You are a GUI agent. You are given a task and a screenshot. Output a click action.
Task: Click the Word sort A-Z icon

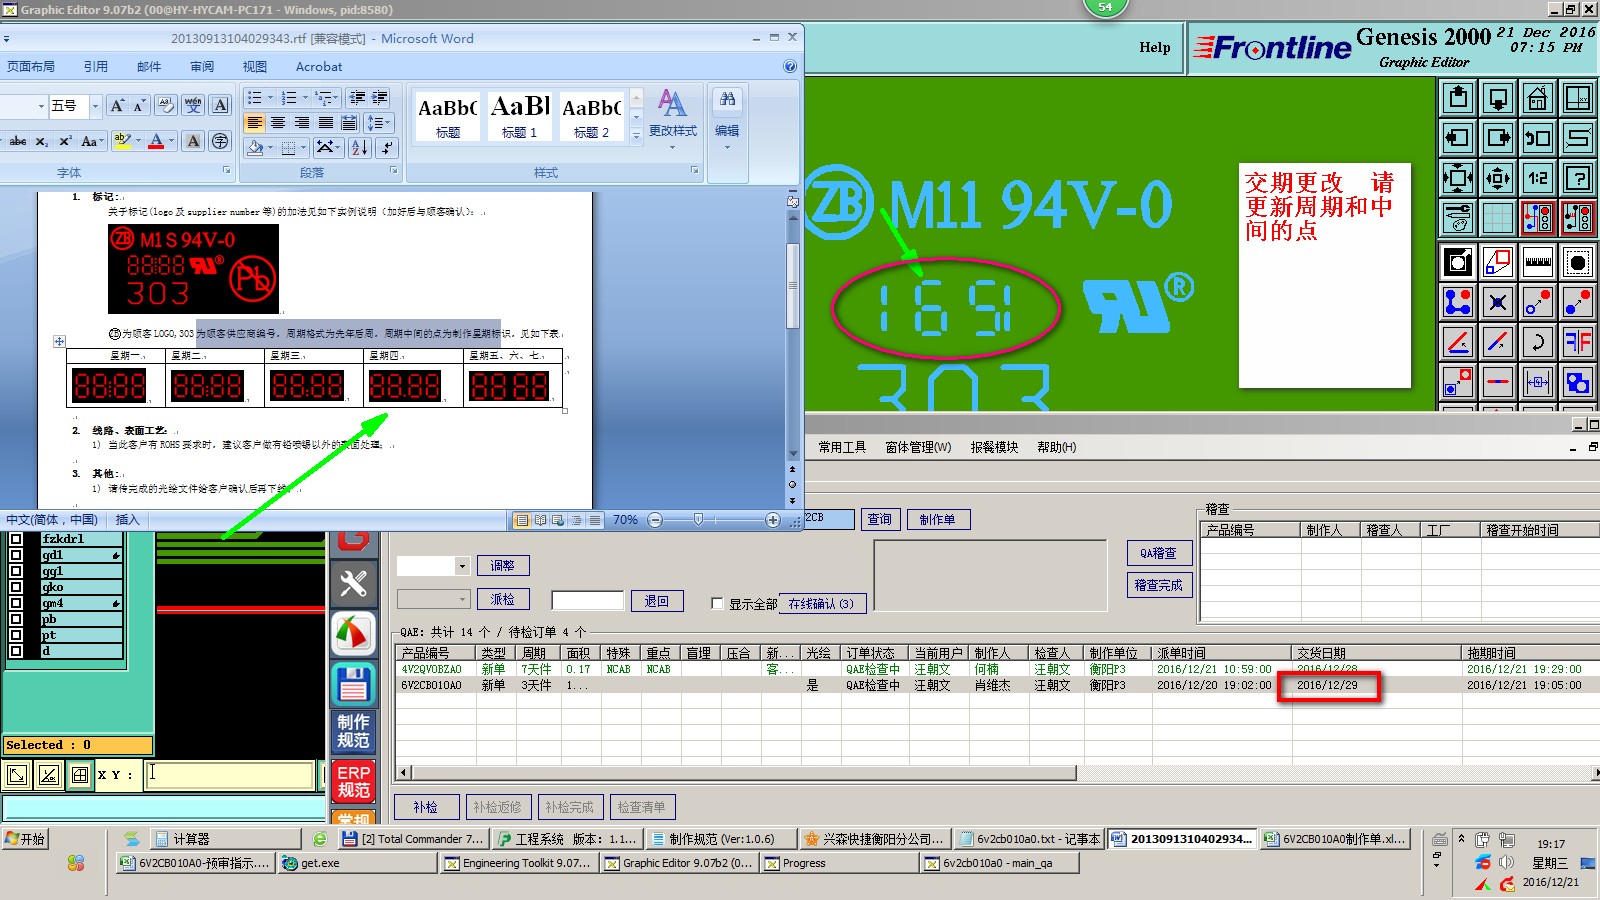(x=360, y=148)
